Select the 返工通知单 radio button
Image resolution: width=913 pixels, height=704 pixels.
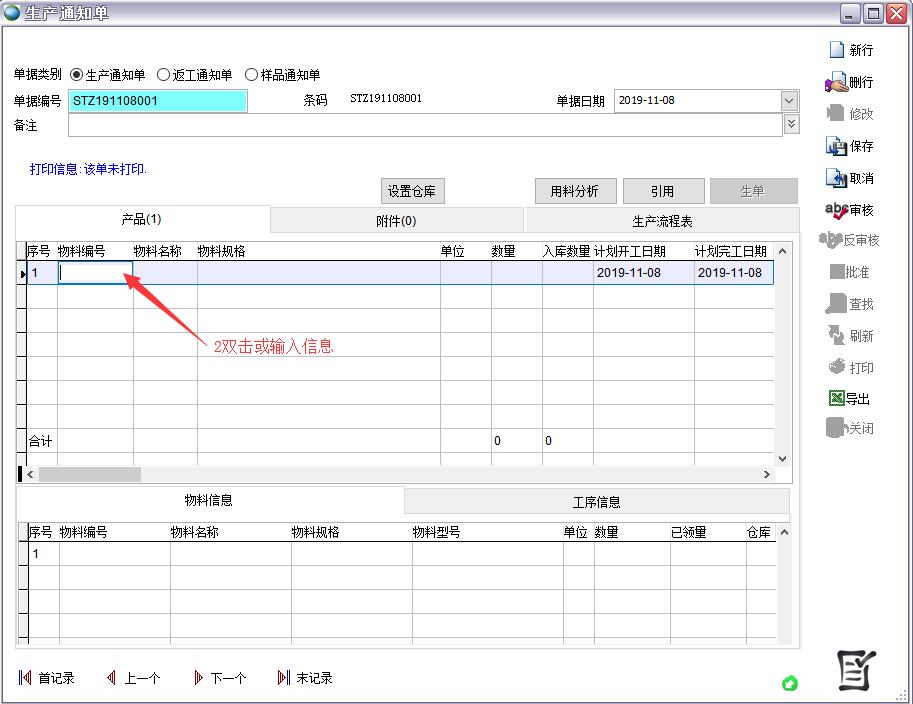[164, 75]
